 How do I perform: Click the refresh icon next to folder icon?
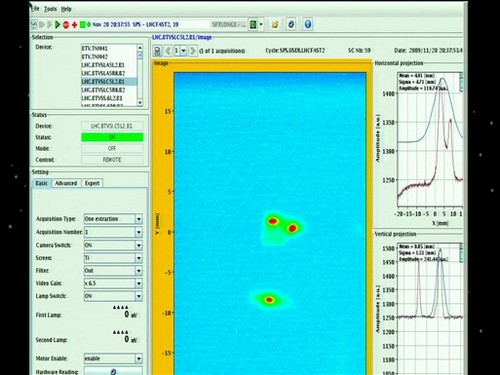(x=291, y=24)
